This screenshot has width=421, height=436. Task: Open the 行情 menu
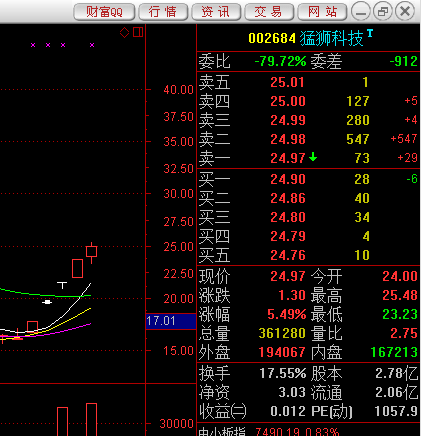[163, 12]
